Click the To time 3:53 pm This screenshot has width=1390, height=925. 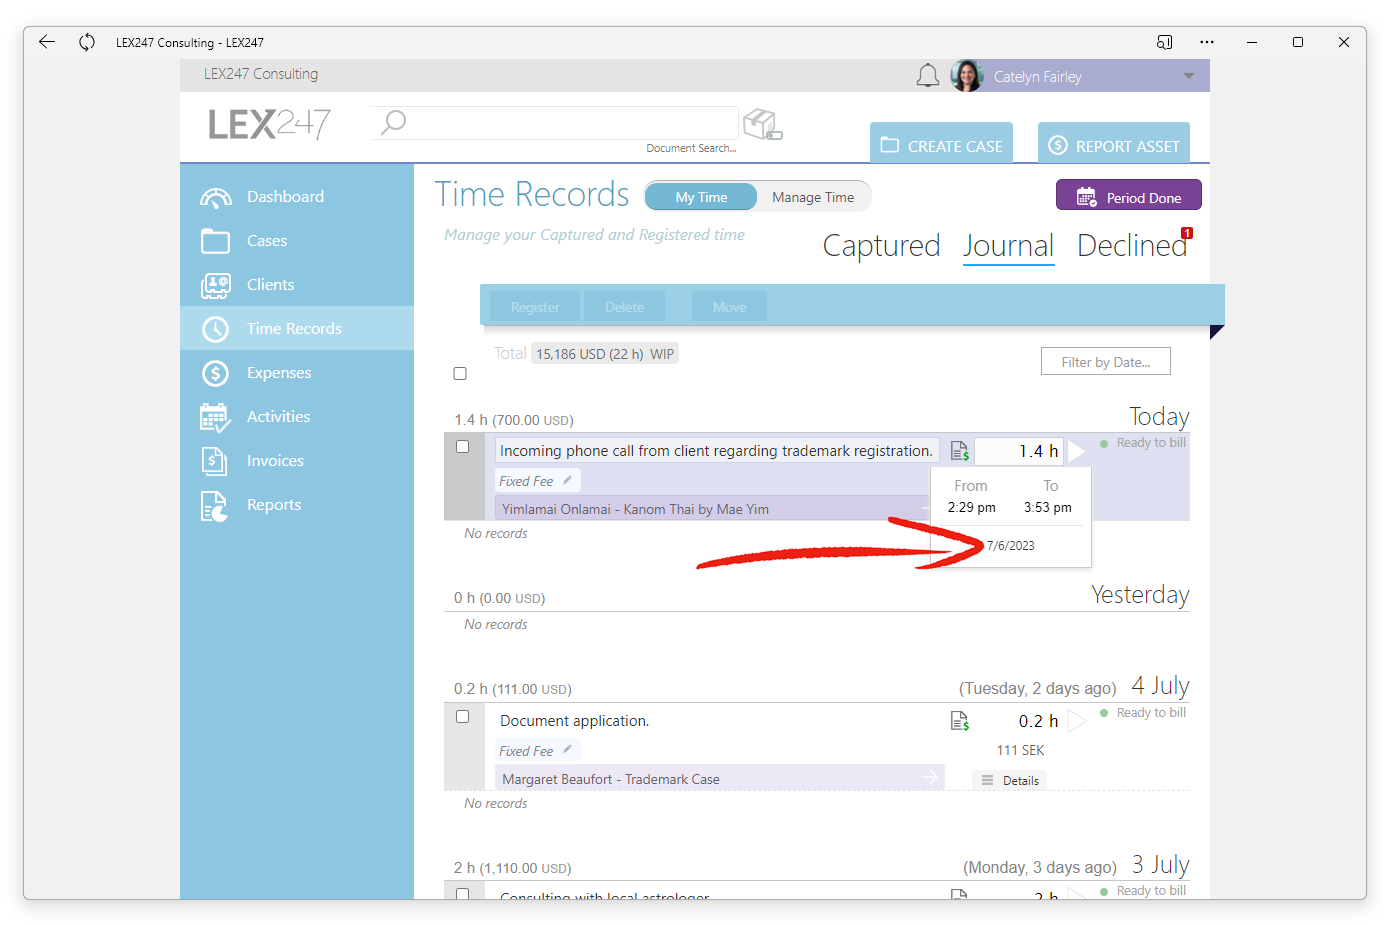[x=1047, y=507]
